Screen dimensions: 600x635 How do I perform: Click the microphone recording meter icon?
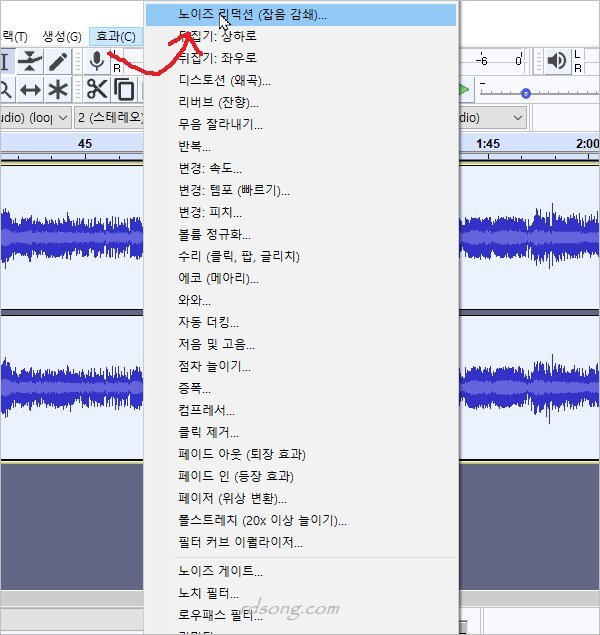[98, 62]
